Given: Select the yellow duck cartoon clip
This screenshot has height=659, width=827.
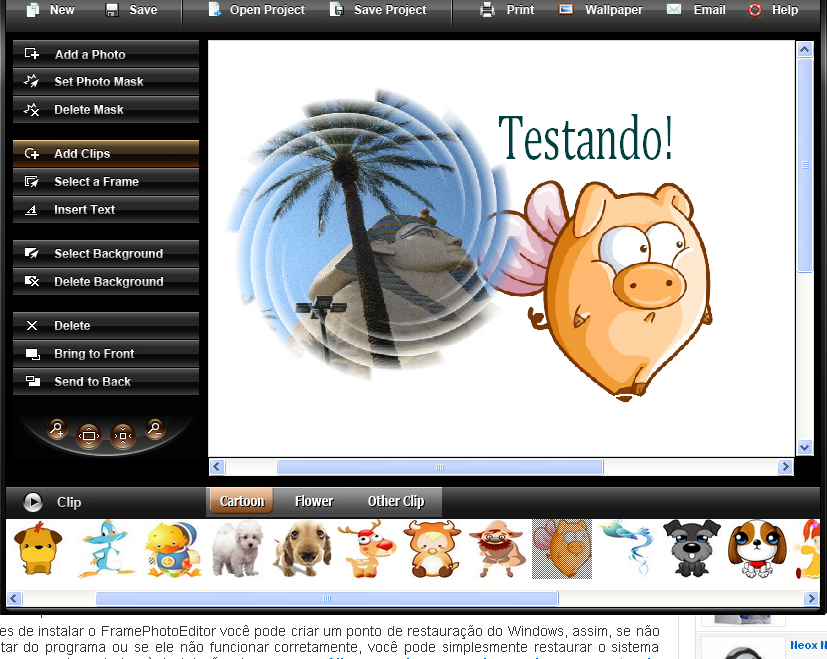Looking at the screenshot, I should [173, 550].
